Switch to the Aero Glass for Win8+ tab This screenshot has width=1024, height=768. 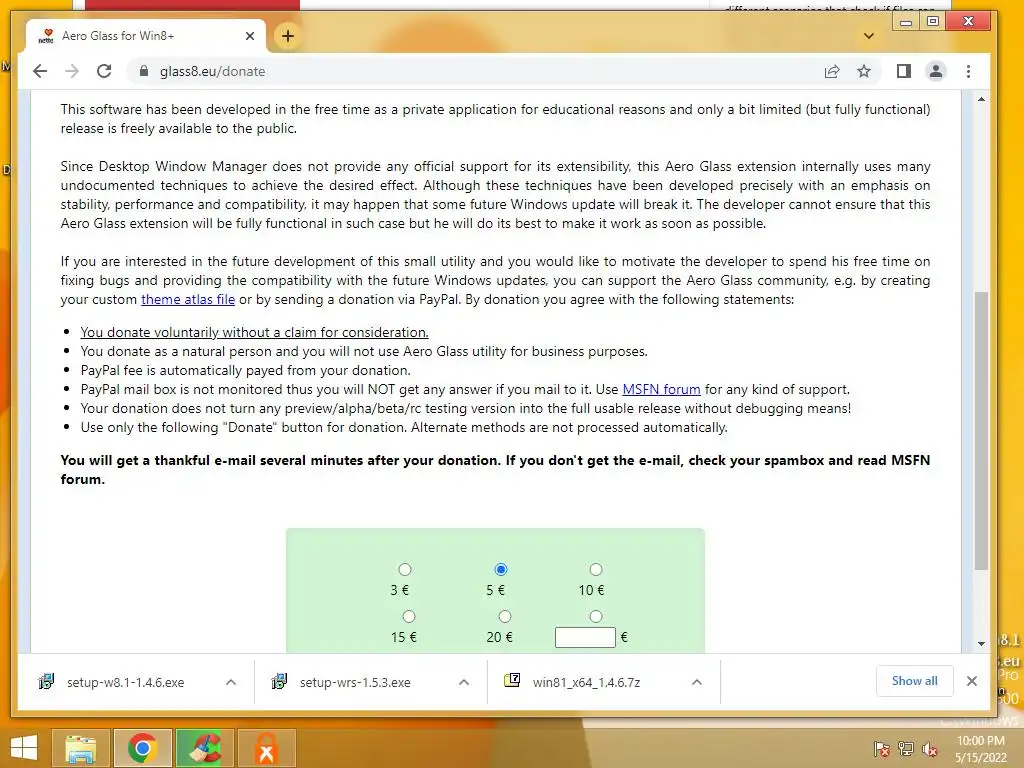click(x=146, y=36)
